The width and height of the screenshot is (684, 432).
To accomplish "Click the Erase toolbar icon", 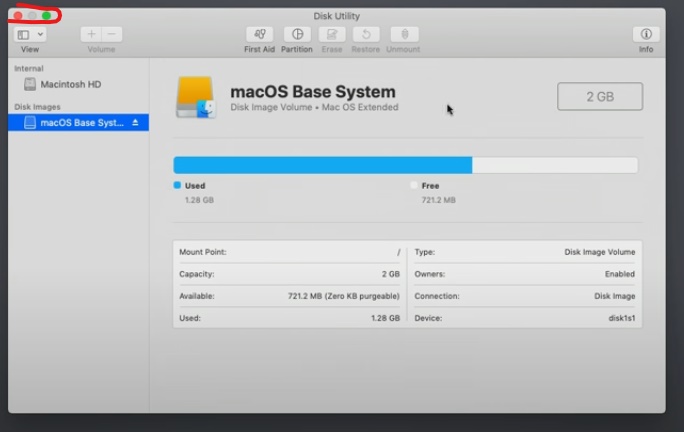I will coord(332,34).
